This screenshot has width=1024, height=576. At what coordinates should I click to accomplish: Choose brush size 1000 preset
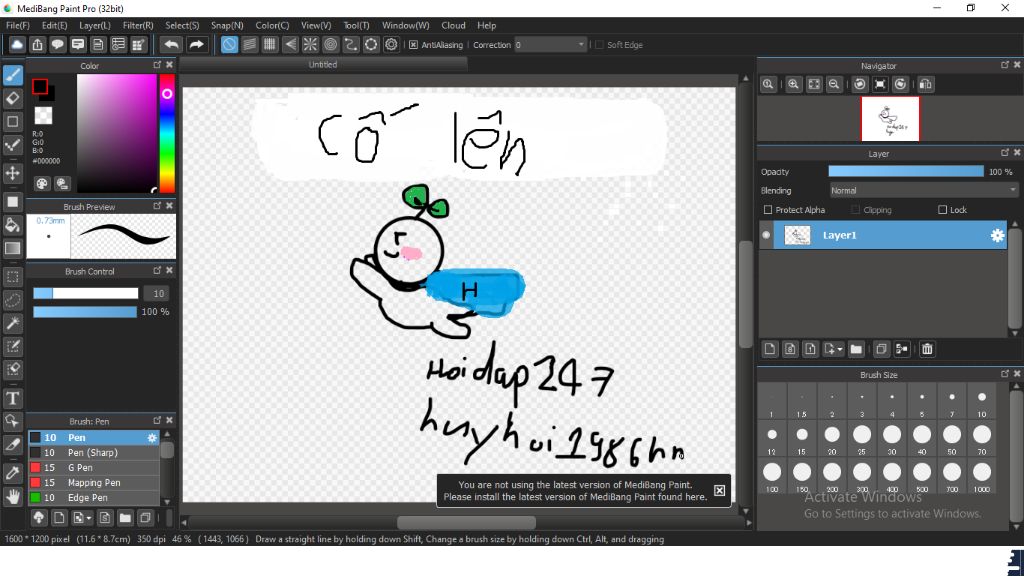(x=982, y=475)
